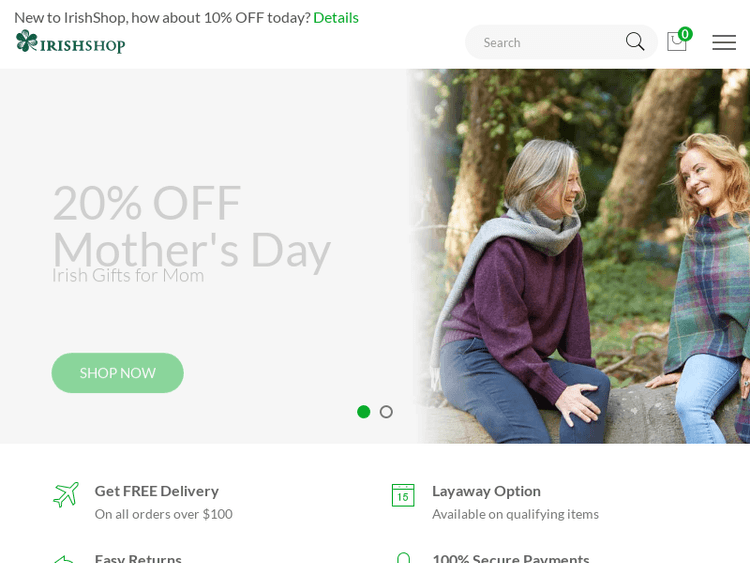
Task: Click the cart item count badge
Action: tap(685, 34)
